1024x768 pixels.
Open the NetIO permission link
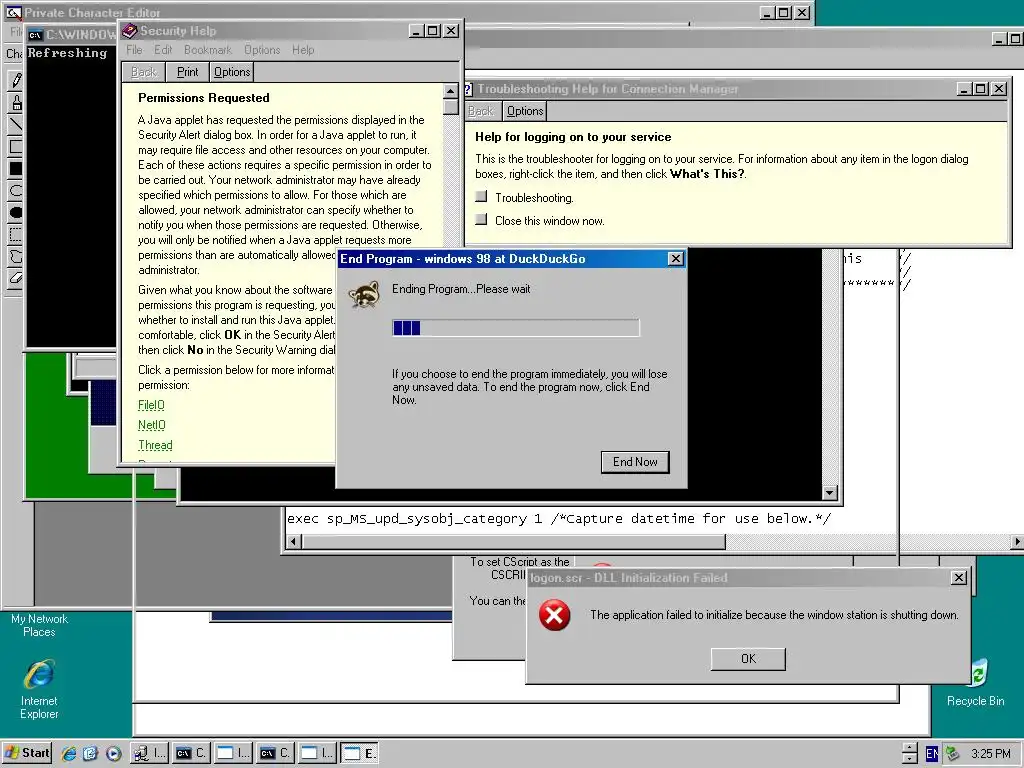[x=152, y=425]
